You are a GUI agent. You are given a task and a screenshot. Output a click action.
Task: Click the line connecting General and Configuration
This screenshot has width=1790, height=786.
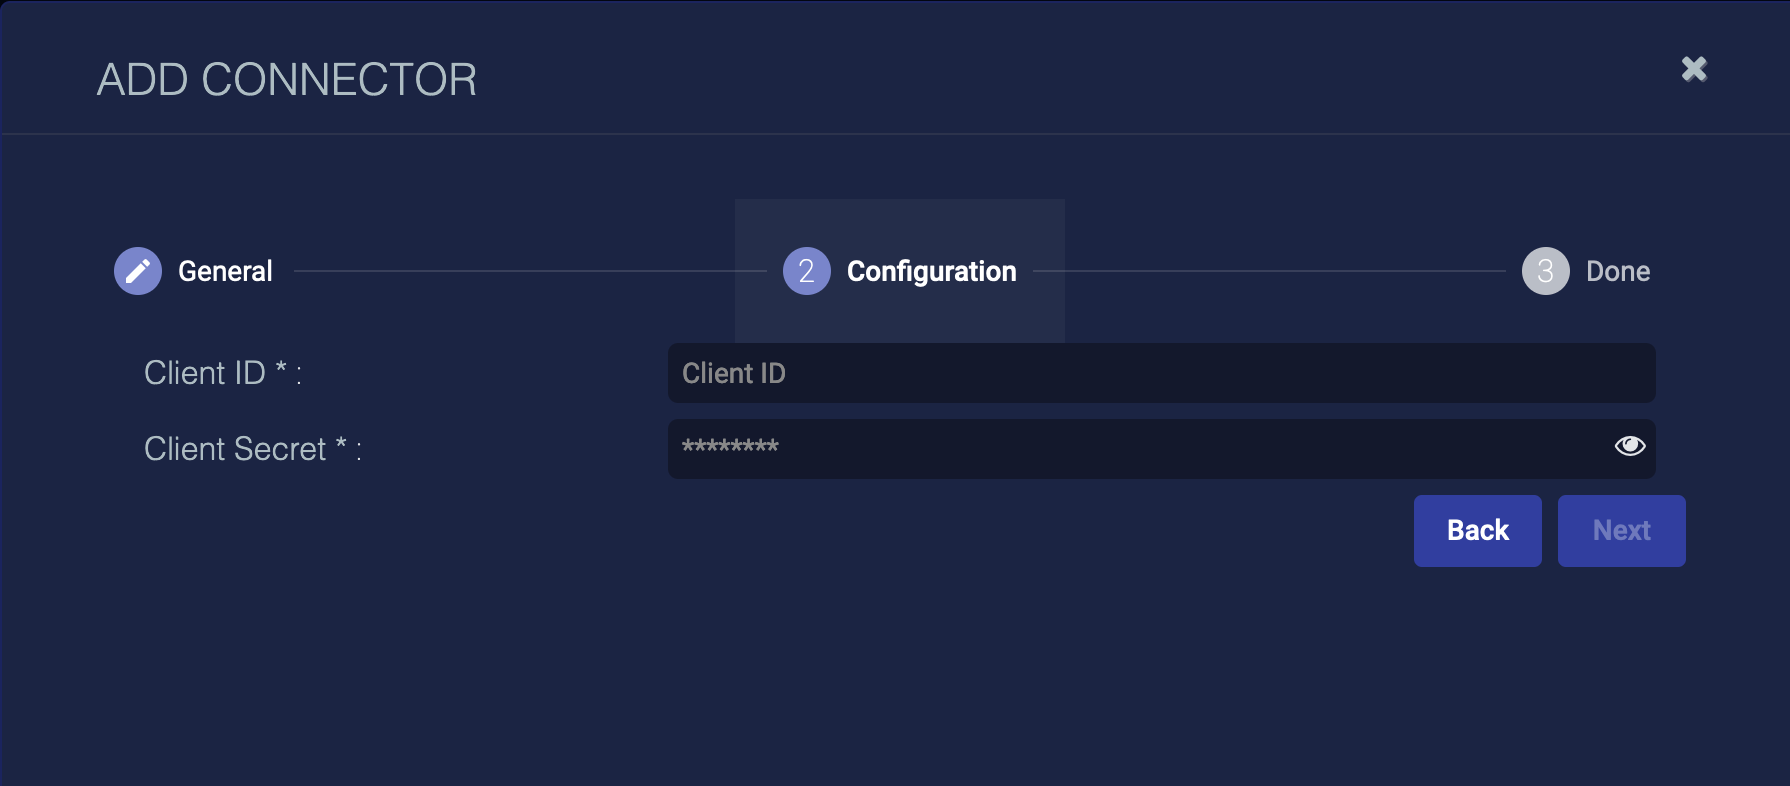tap(530, 271)
